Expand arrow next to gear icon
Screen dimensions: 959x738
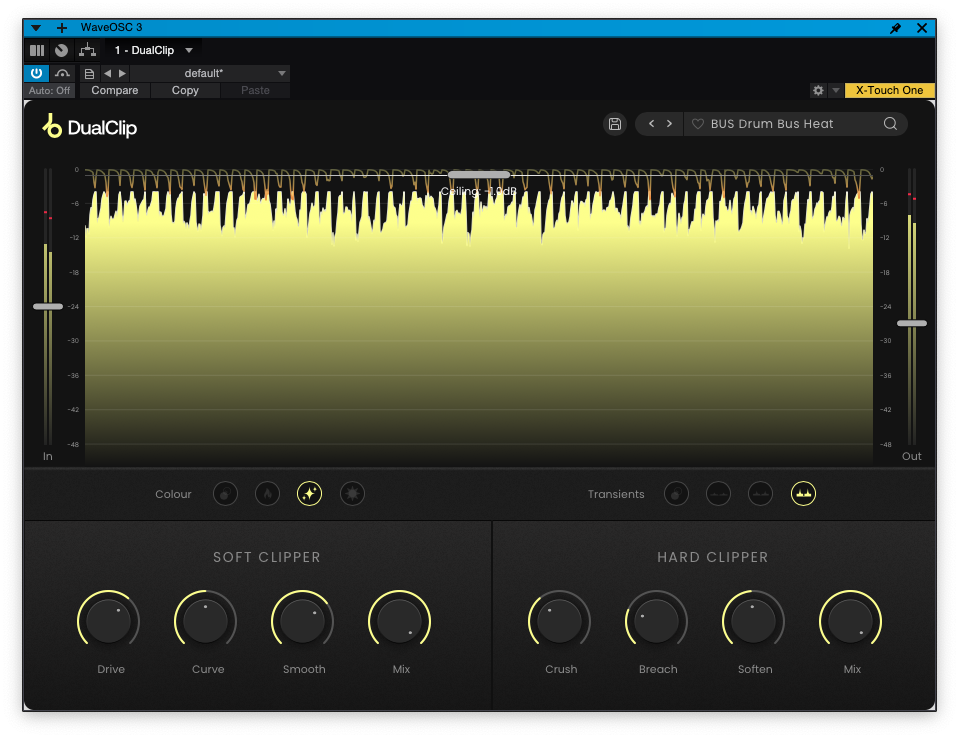836,90
